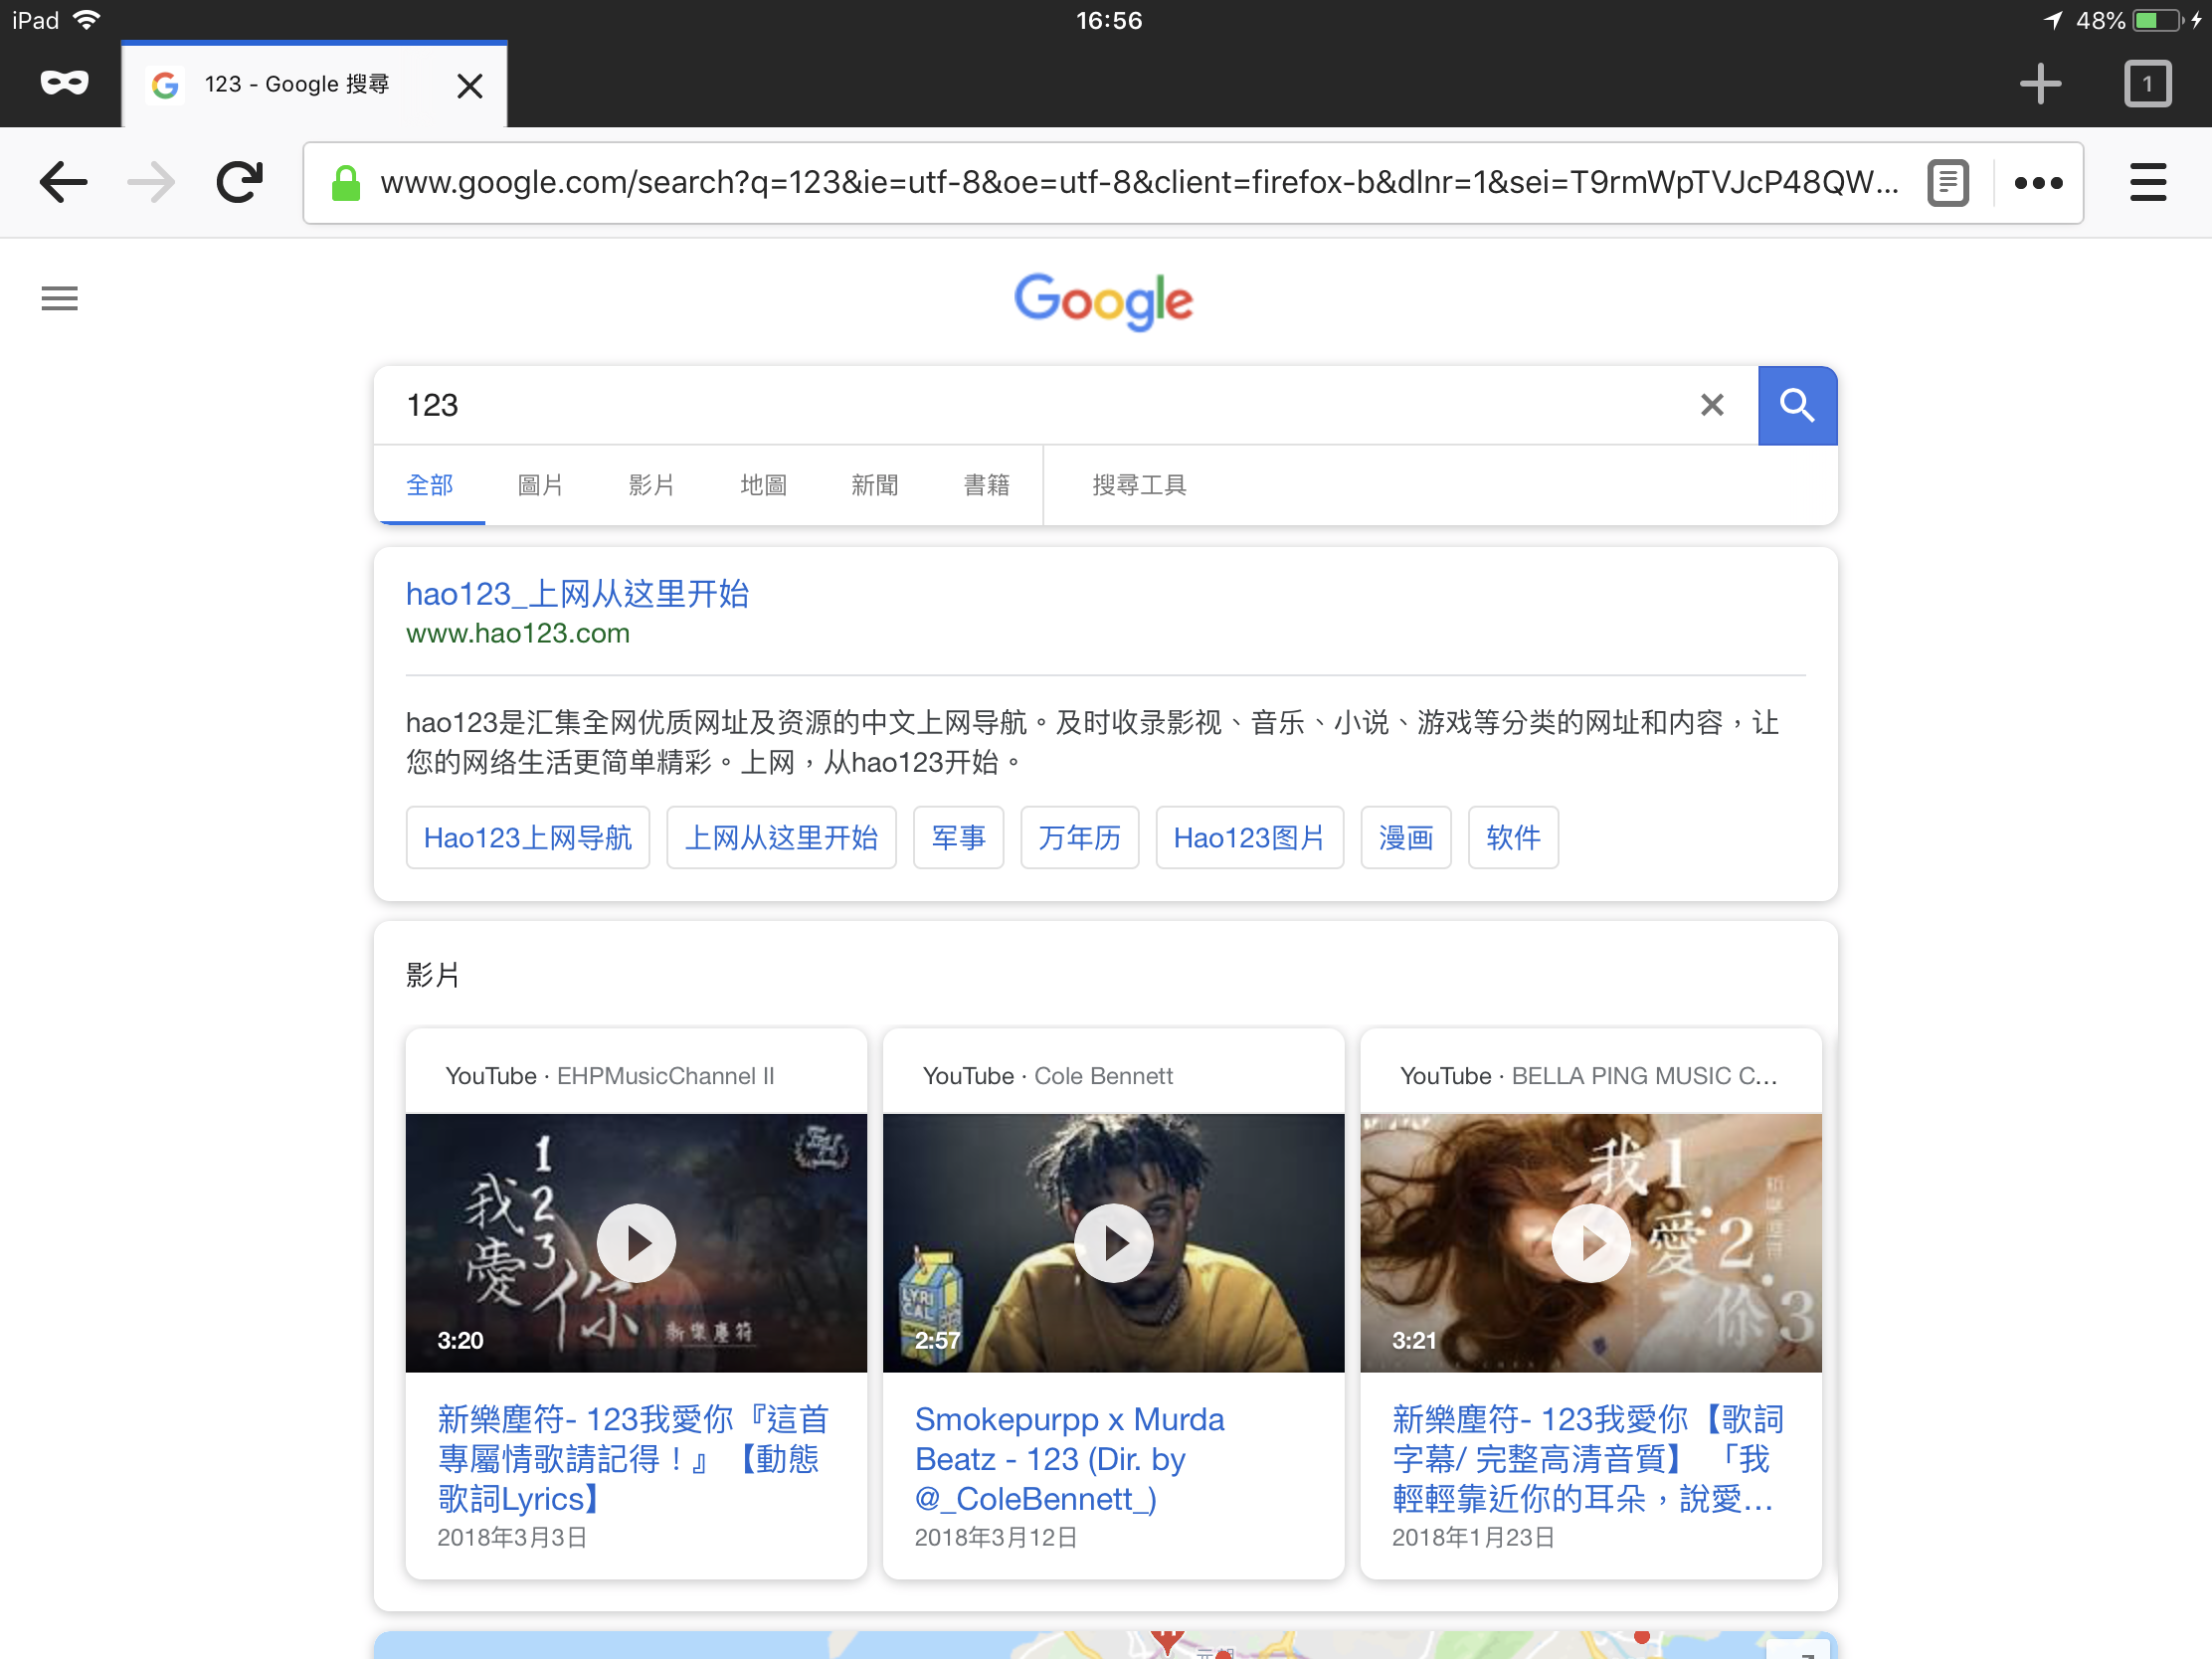Switch to the 地圖 tab

point(763,485)
